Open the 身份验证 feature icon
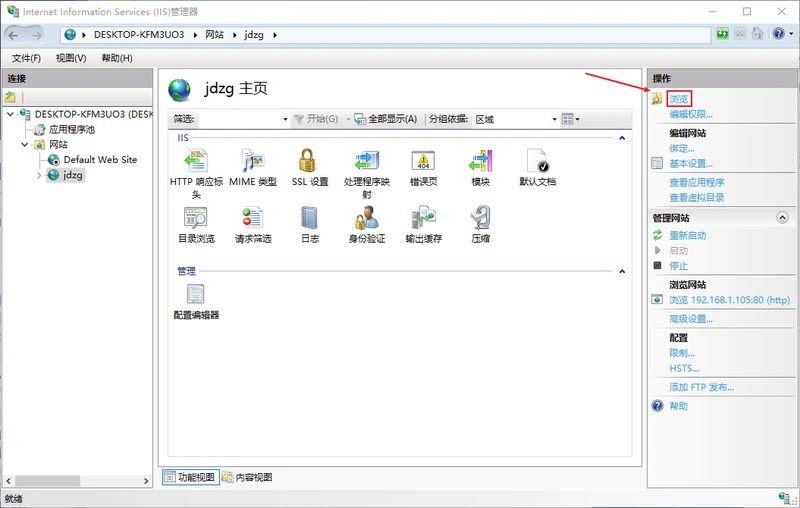Screen dimensions: 800x508 (367, 218)
